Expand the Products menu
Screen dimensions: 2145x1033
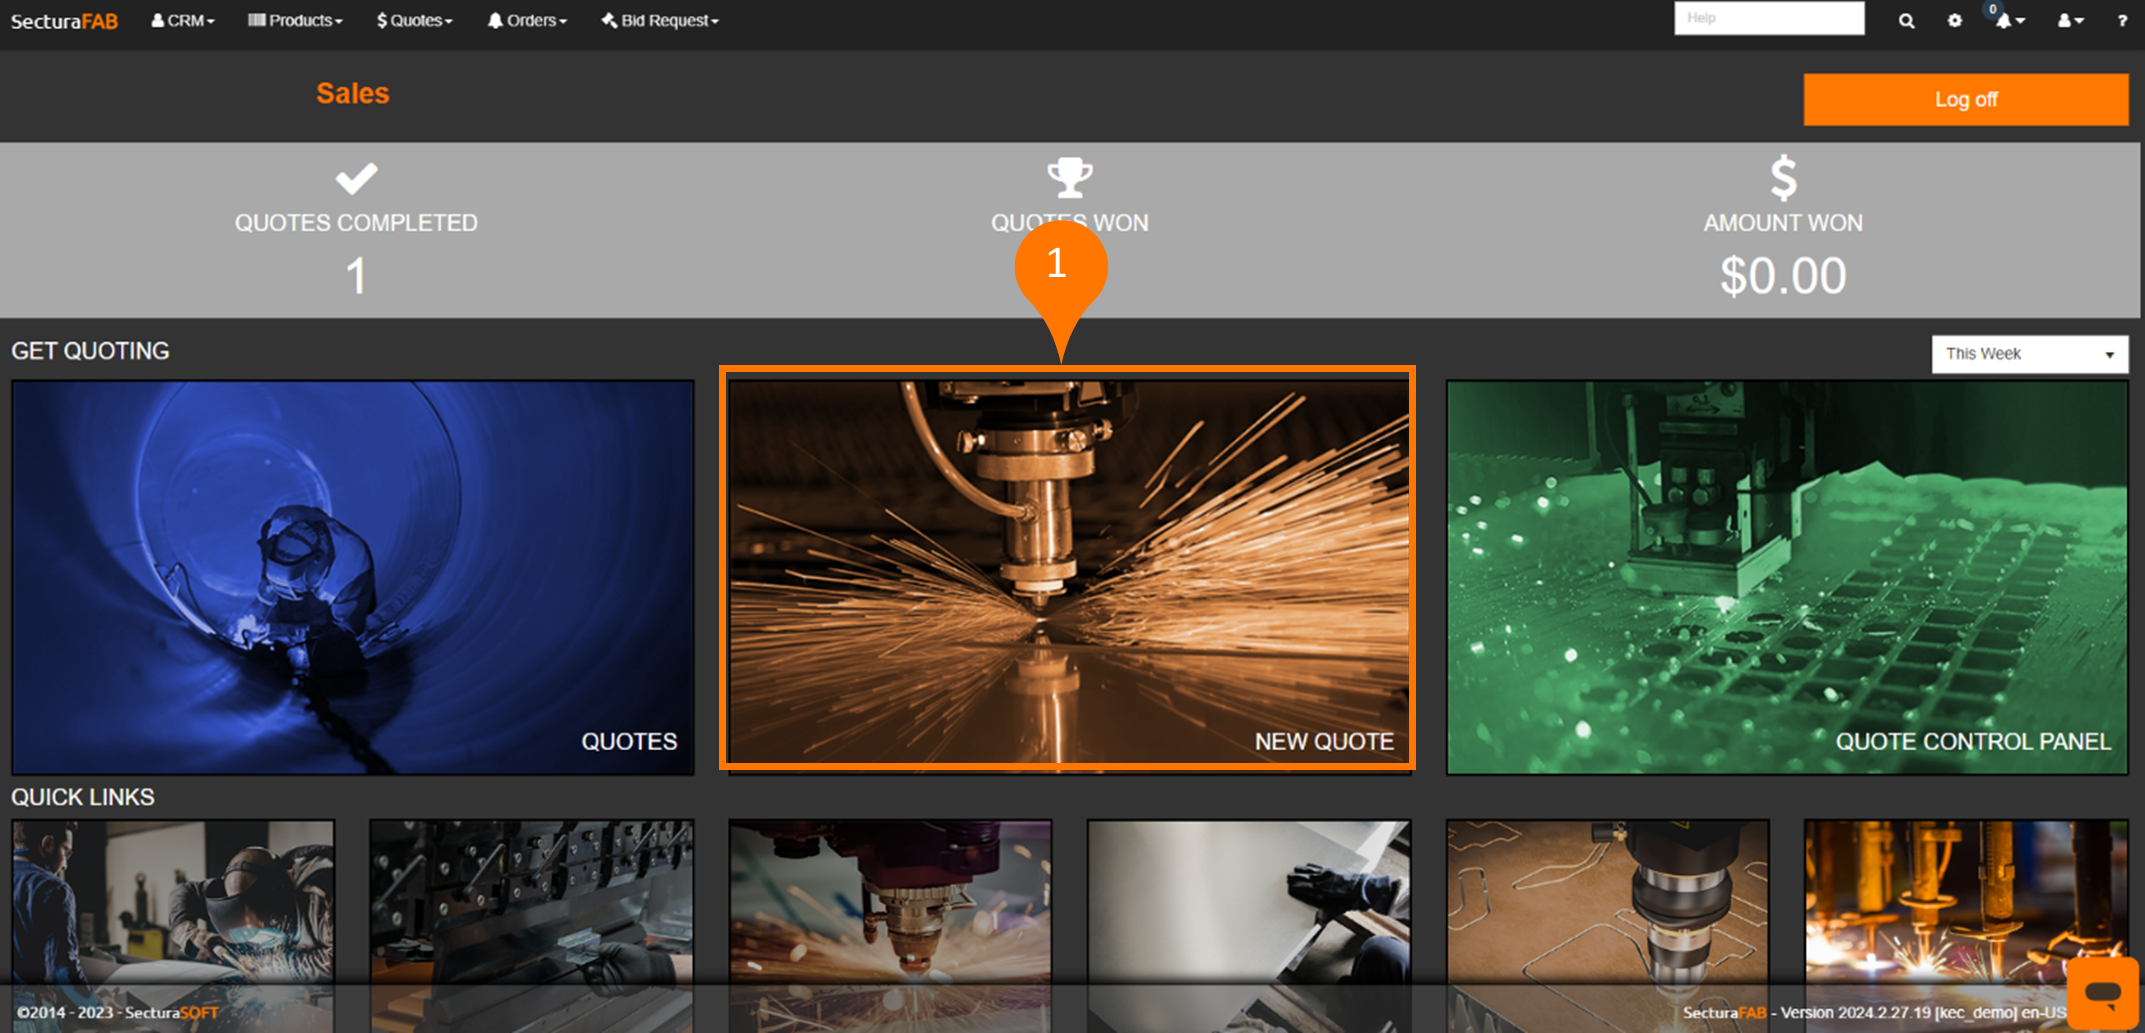(295, 21)
